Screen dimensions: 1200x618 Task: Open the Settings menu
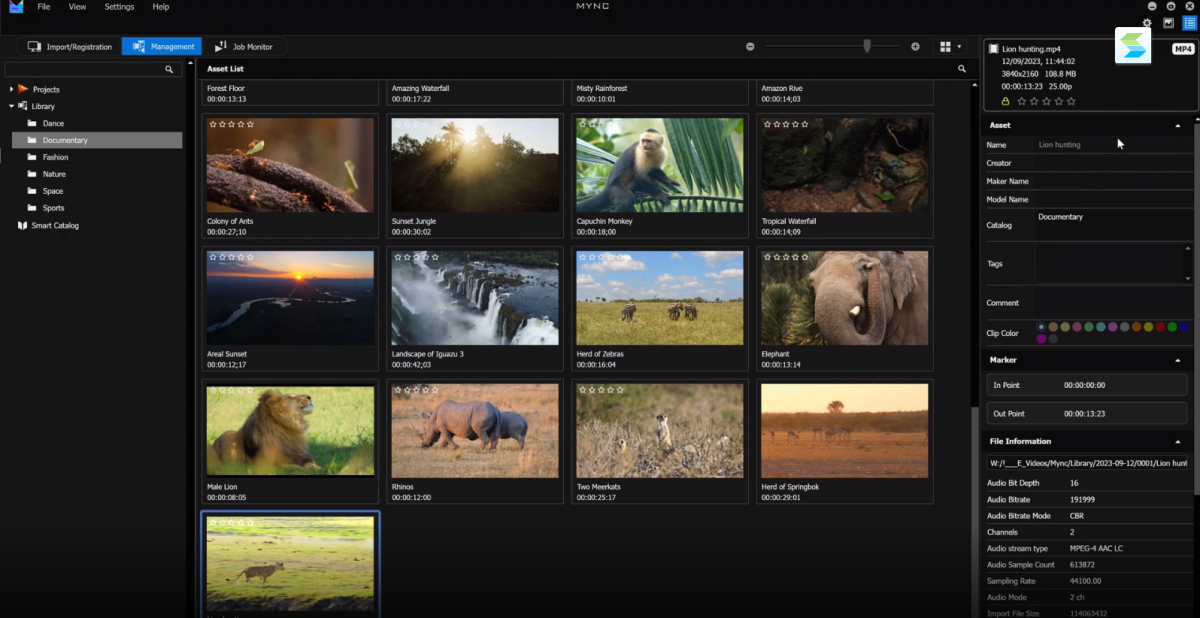point(119,7)
